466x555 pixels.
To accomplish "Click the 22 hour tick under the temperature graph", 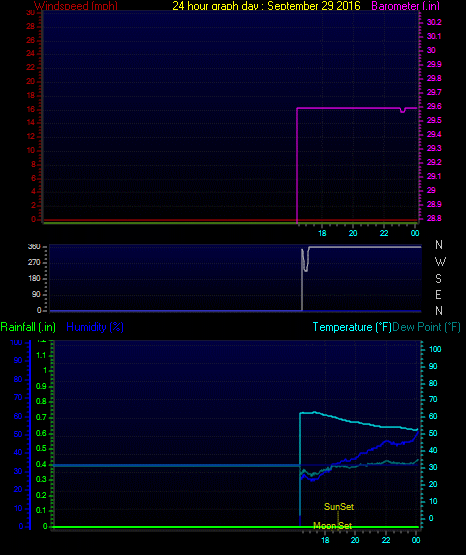I will point(386,540).
